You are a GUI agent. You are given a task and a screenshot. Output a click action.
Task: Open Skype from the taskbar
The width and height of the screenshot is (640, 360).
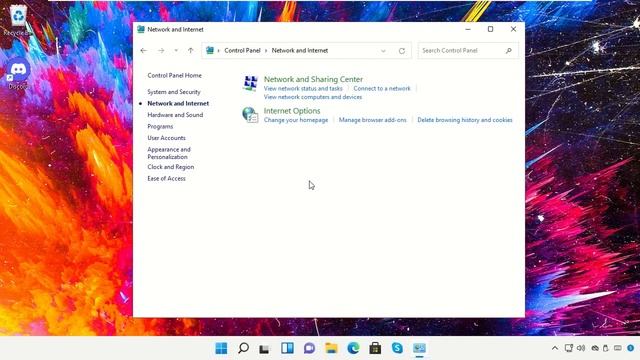[x=397, y=348]
